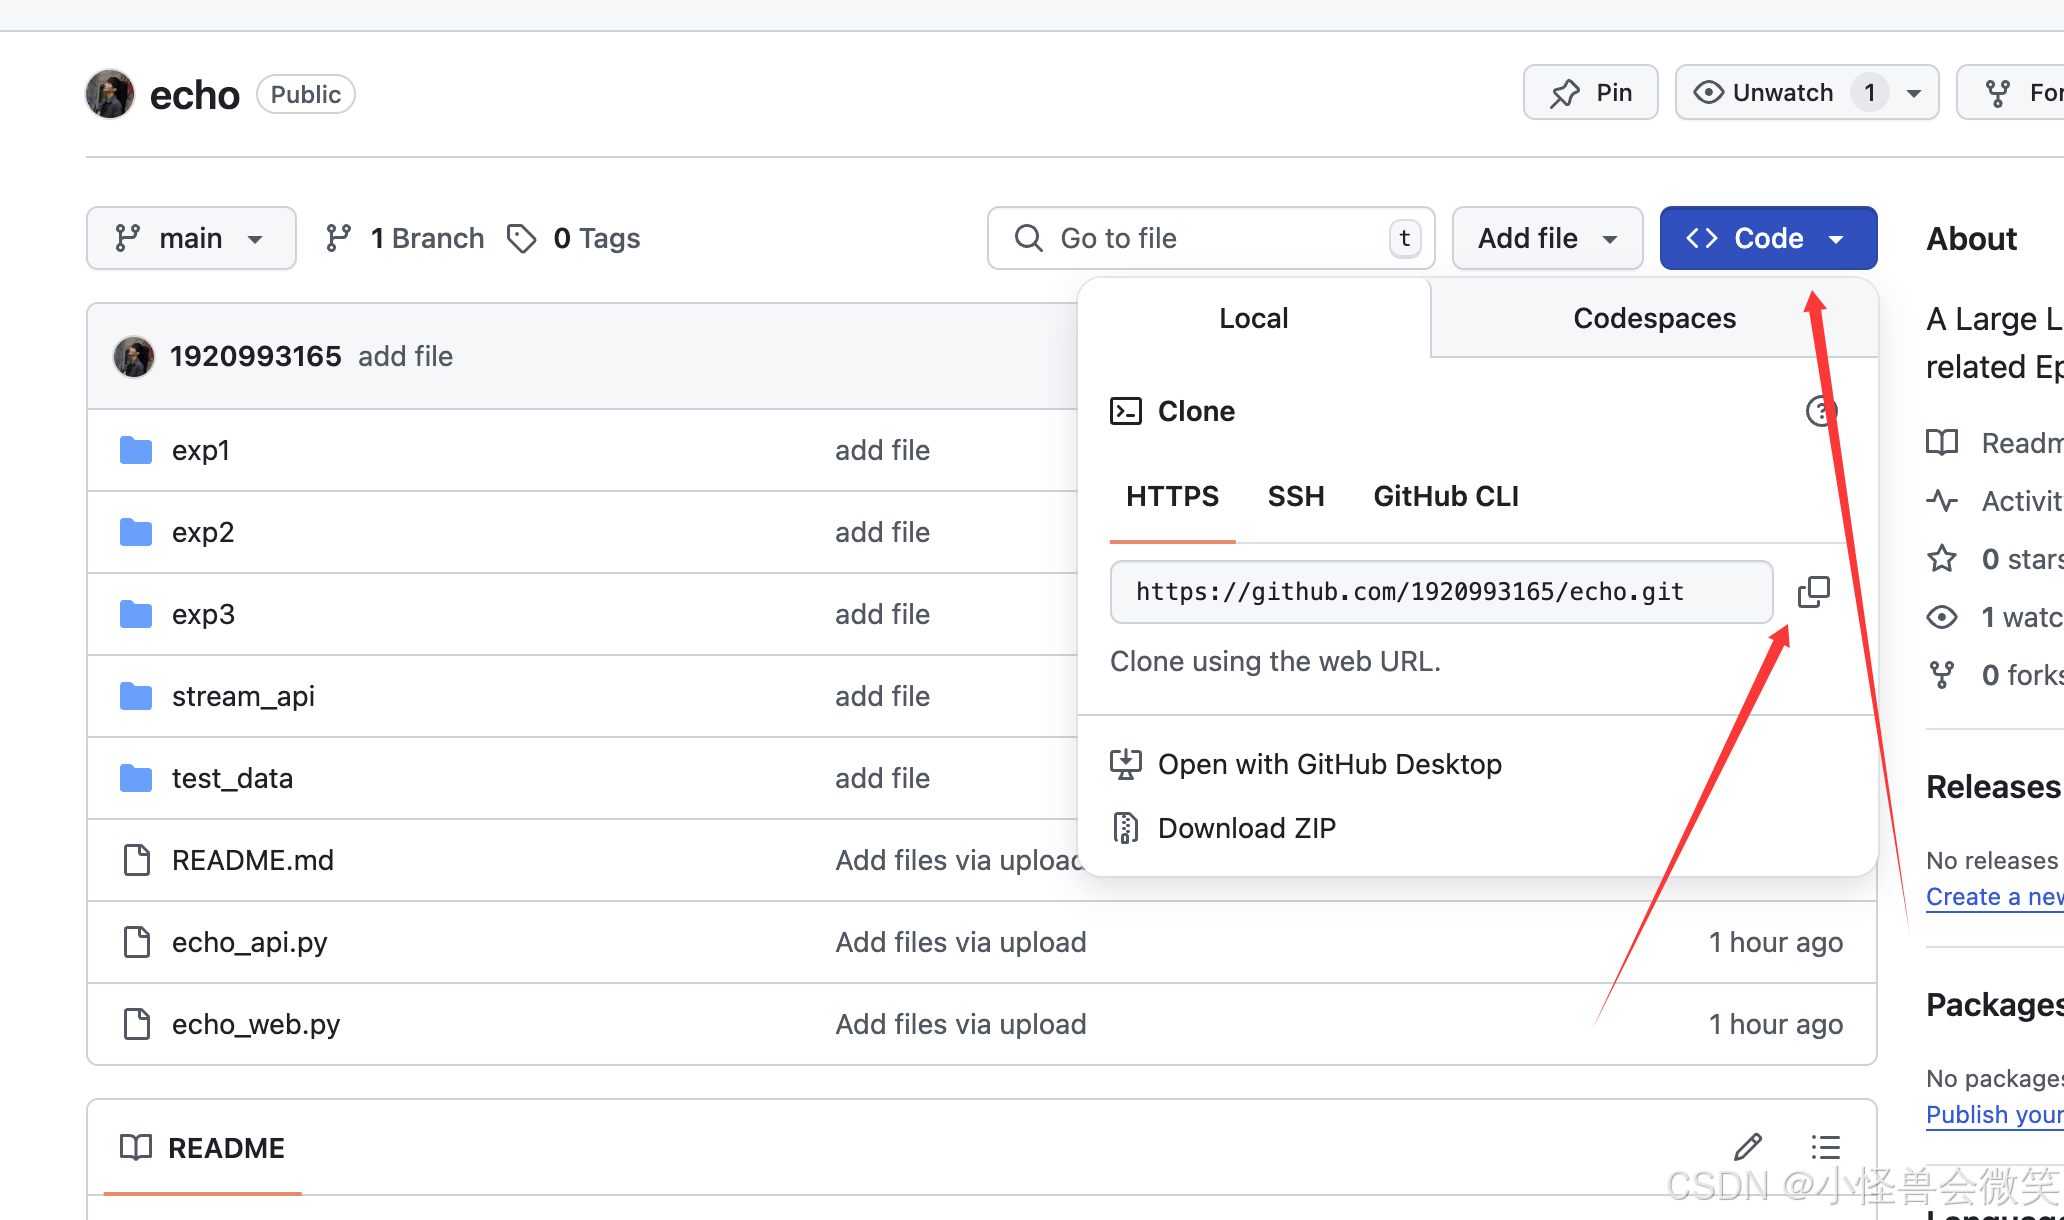Click the Releases heading in the sidebar
2064x1220 pixels.
(x=1994, y=787)
